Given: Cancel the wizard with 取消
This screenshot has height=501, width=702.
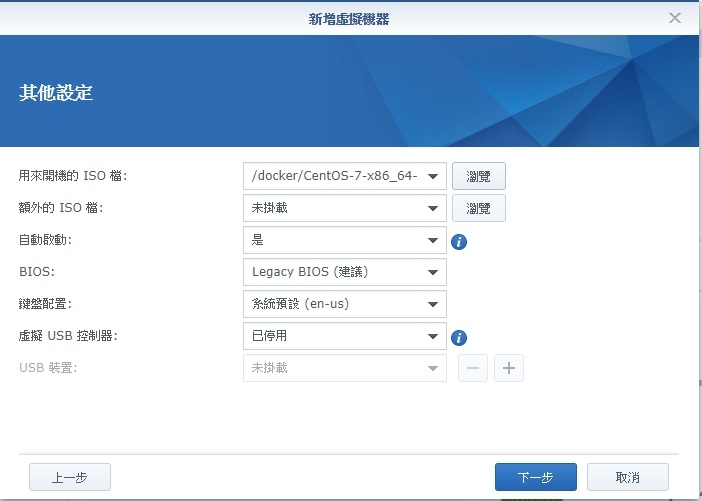Looking at the screenshot, I should [628, 477].
